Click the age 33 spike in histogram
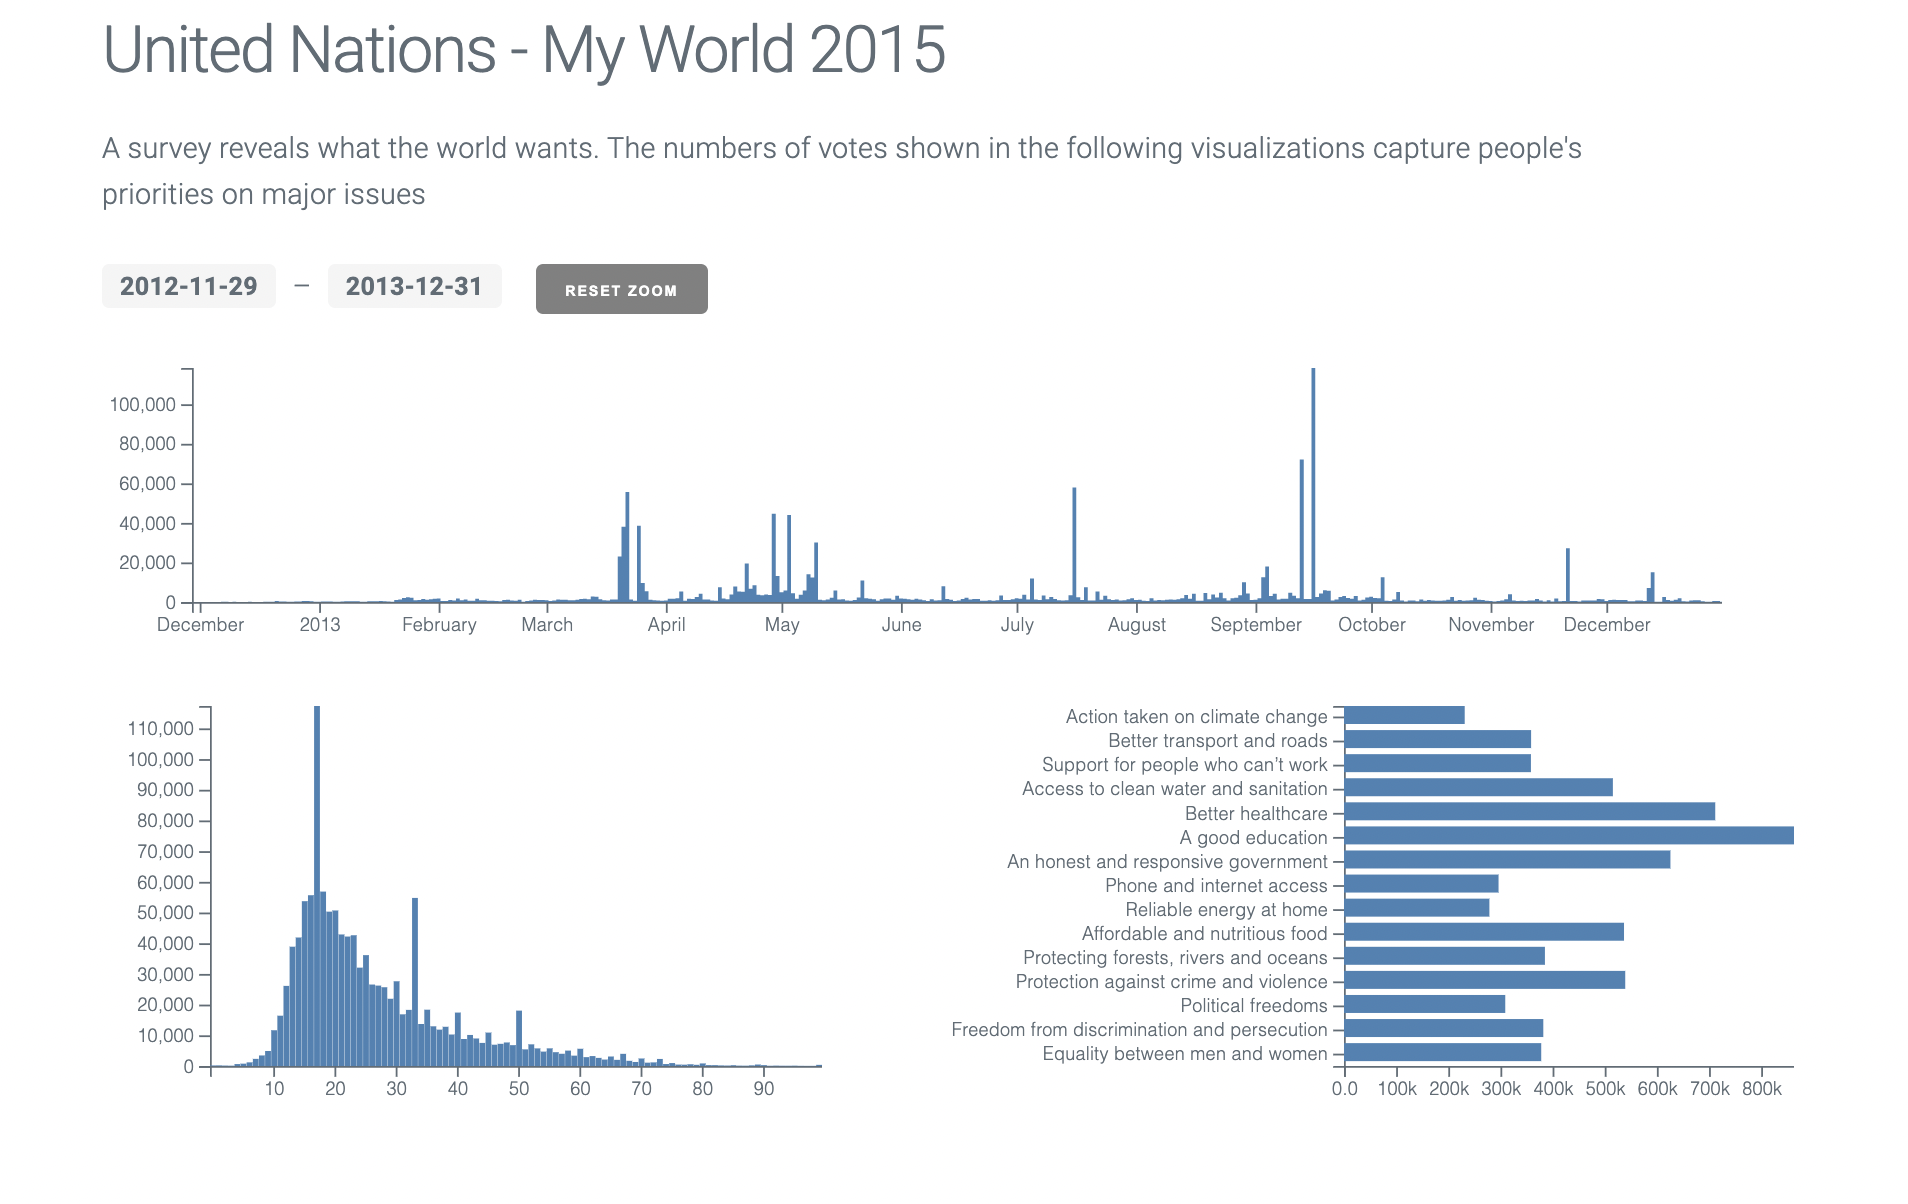The image size is (1908, 1204). (415, 982)
